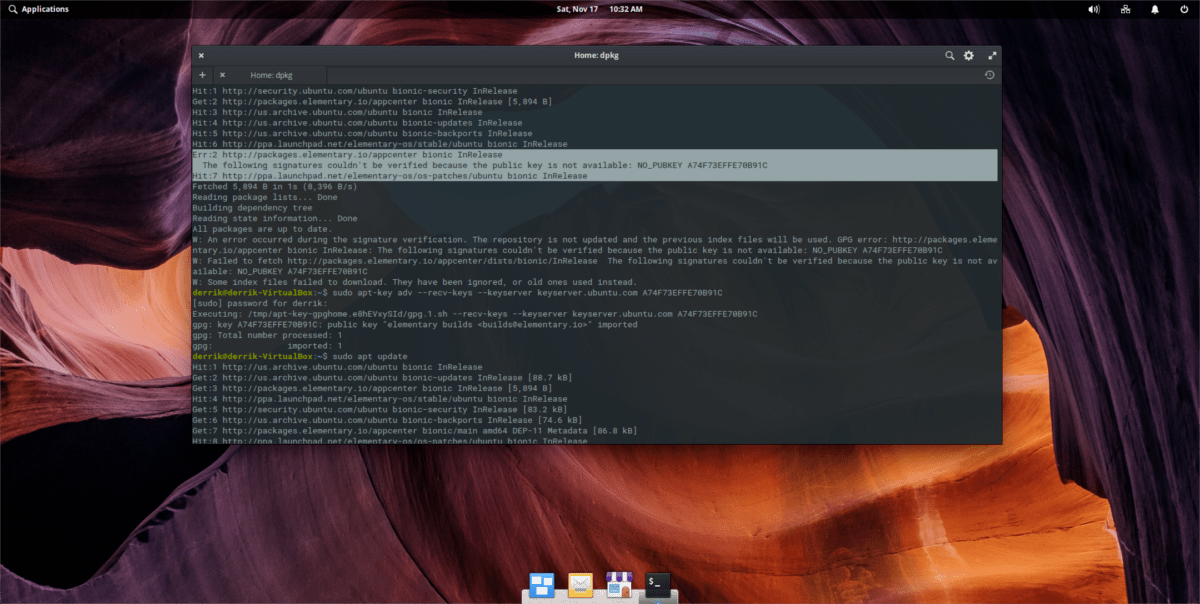
Task: Open the terminal search (magnifier) icon
Action: click(949, 56)
